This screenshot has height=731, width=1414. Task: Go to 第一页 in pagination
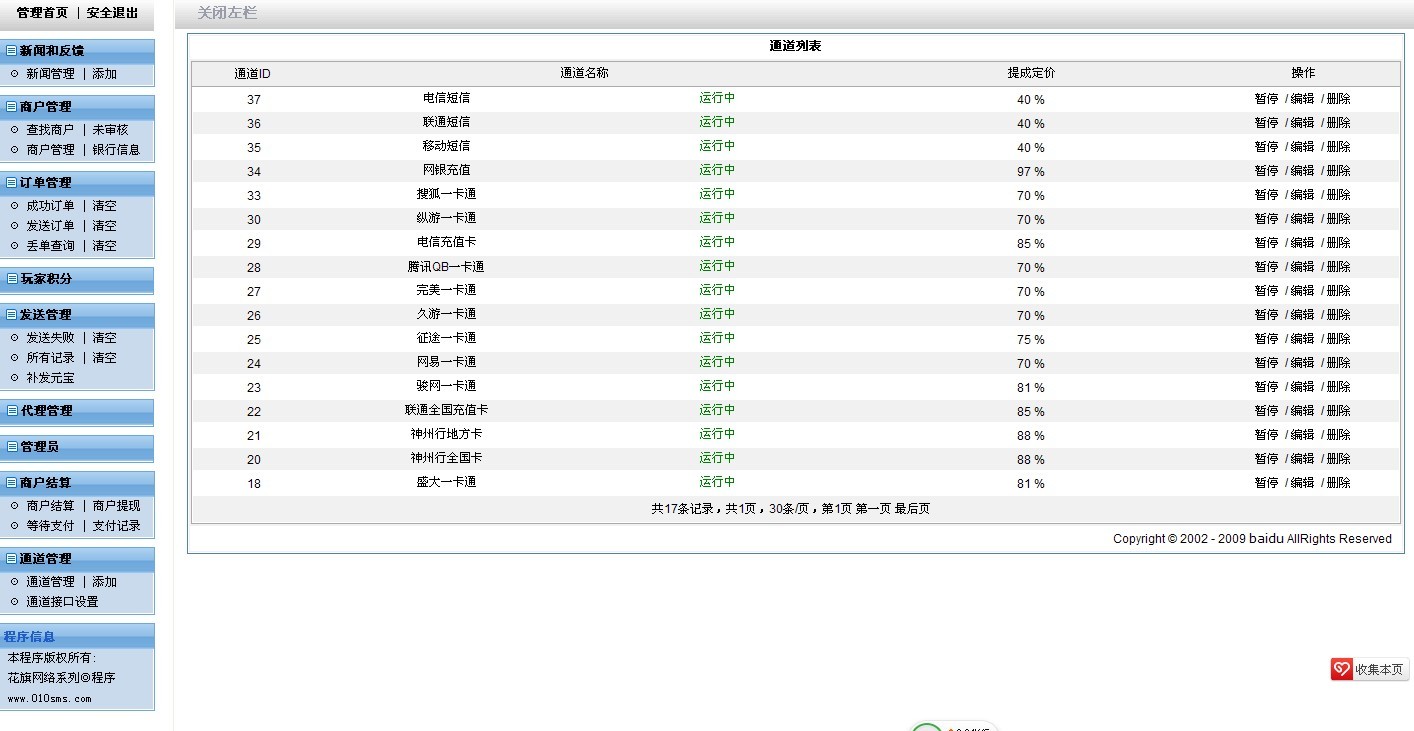pos(873,509)
